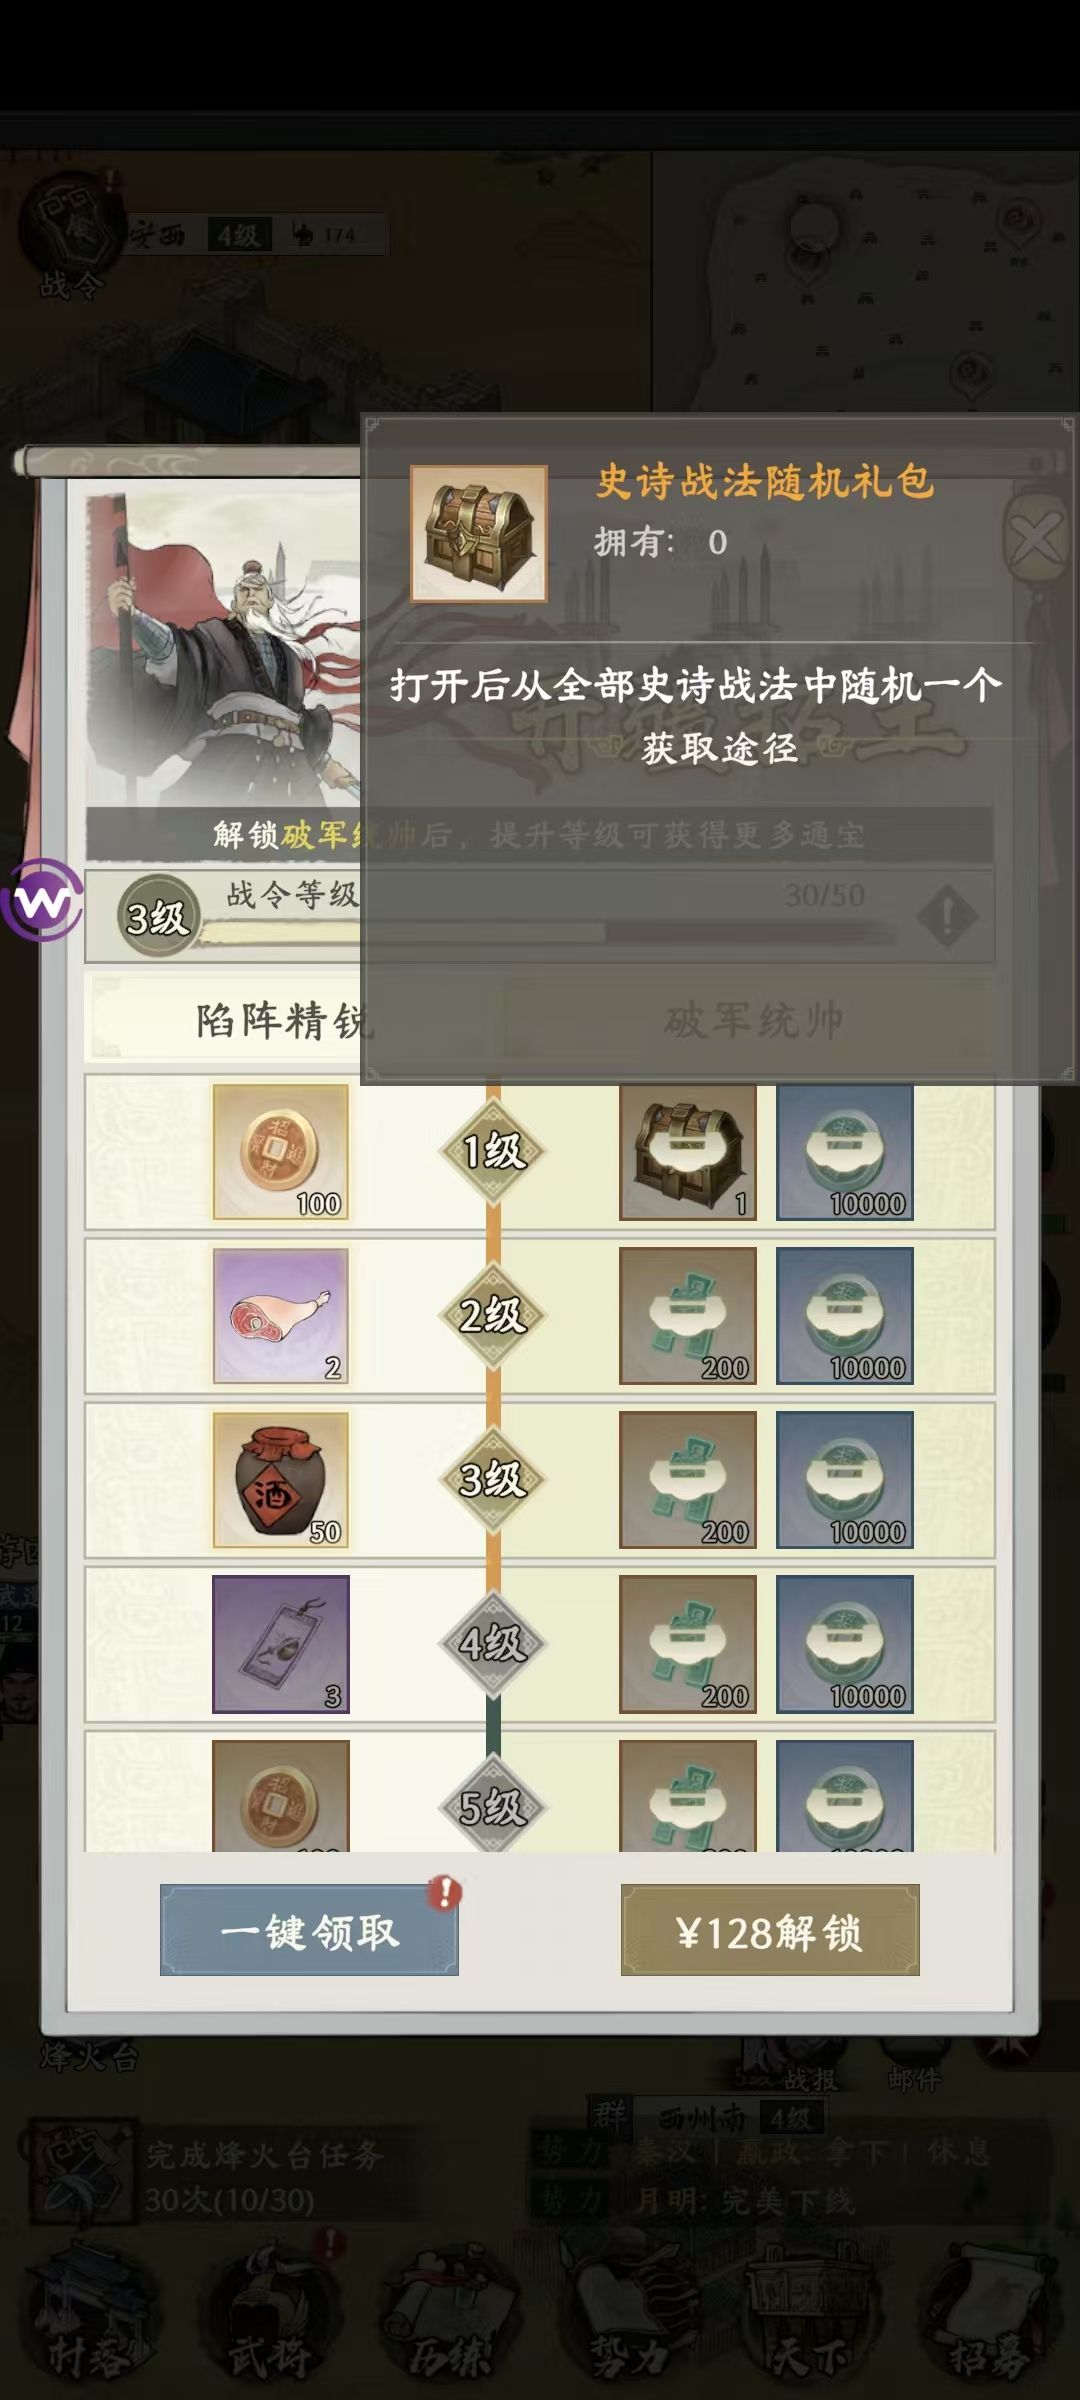Screen dimensions: 1080x2400
Task: Open the 获取途径 link in tooltip
Action: 720,748
